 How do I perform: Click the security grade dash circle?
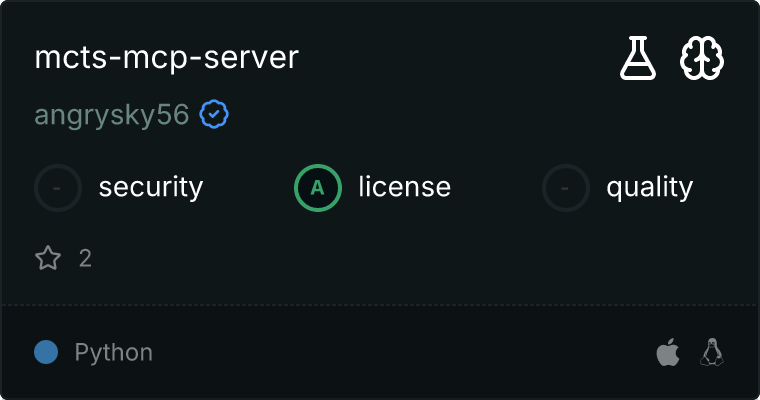58,187
